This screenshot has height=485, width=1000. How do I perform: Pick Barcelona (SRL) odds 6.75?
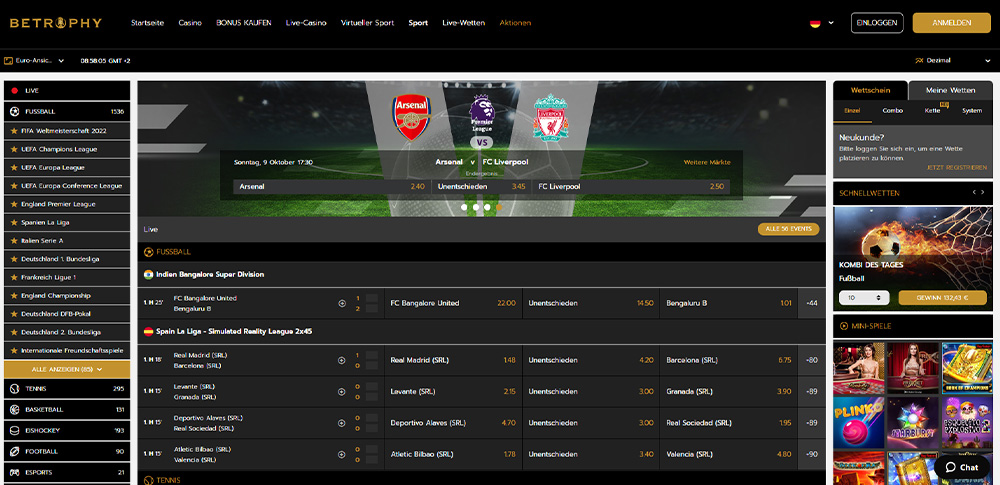pyautogui.click(x=729, y=361)
